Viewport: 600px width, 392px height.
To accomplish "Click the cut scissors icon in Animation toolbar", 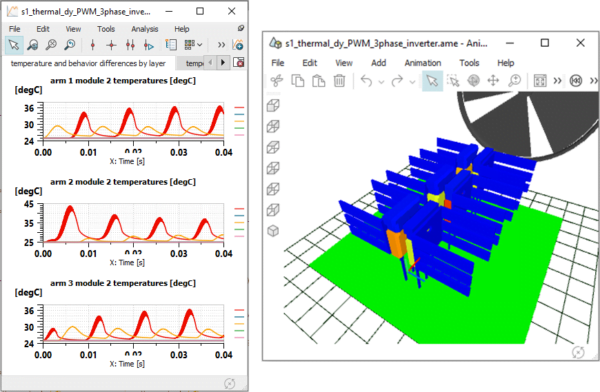I will pyautogui.click(x=277, y=81).
